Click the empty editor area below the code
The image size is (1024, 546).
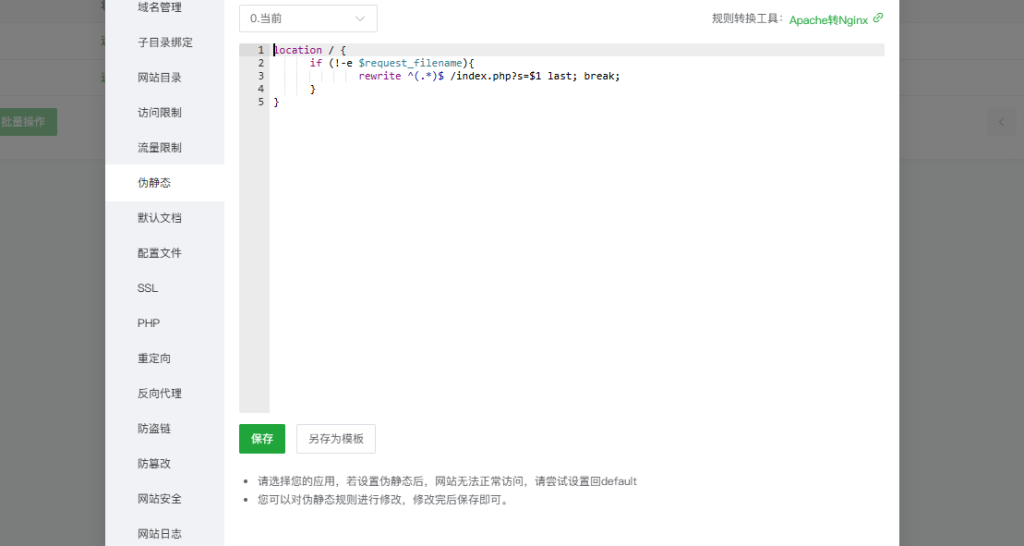click(x=577, y=261)
